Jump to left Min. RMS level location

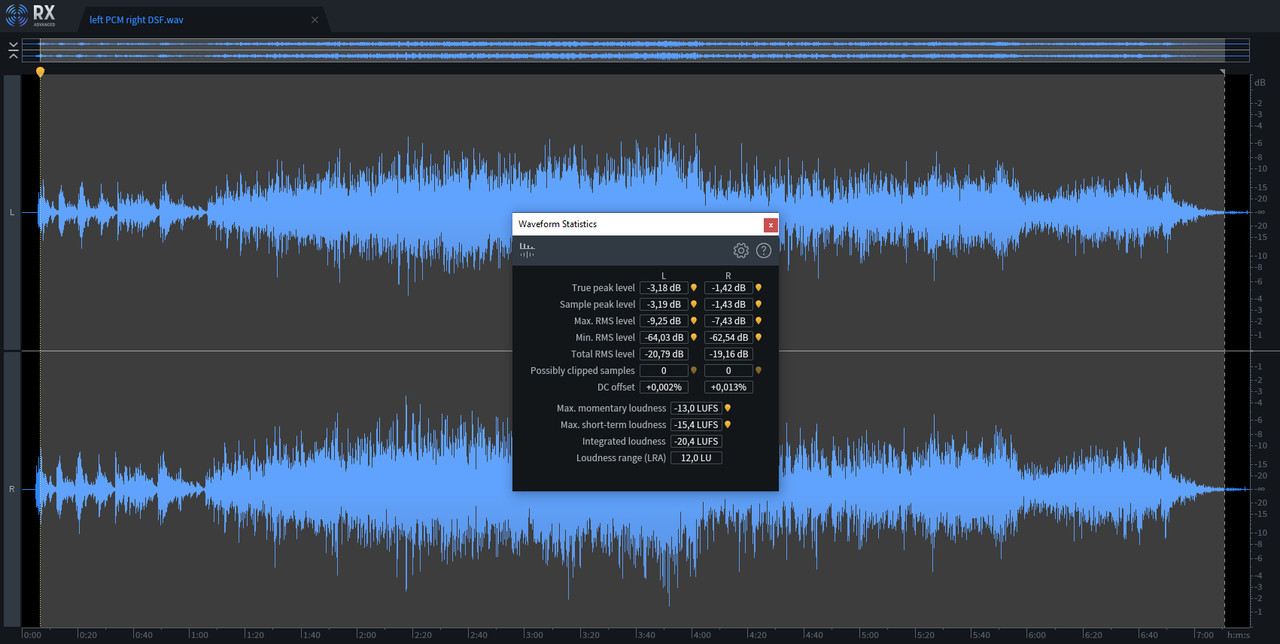click(x=694, y=337)
